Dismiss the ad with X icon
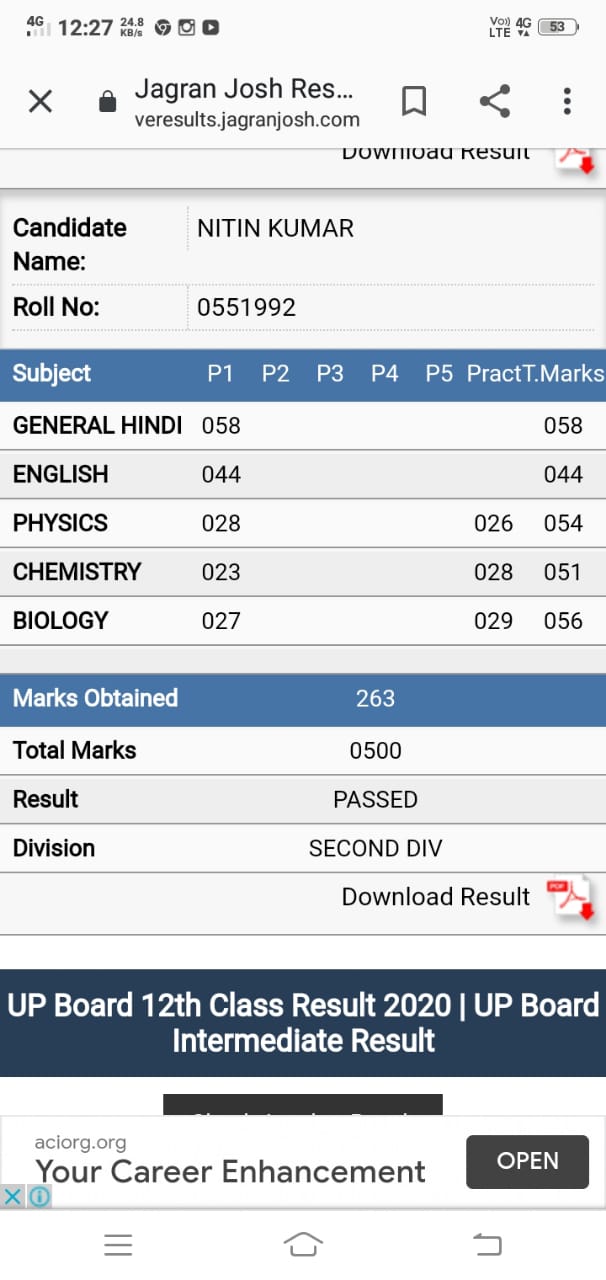This screenshot has width=606, height=1280. click(12, 1197)
